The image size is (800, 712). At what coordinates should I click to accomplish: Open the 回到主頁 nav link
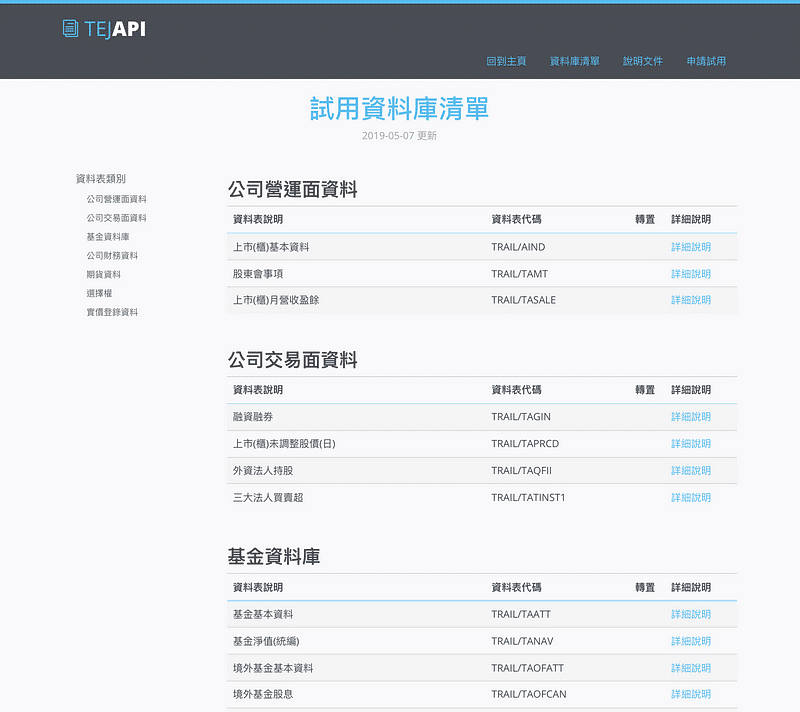click(x=506, y=61)
